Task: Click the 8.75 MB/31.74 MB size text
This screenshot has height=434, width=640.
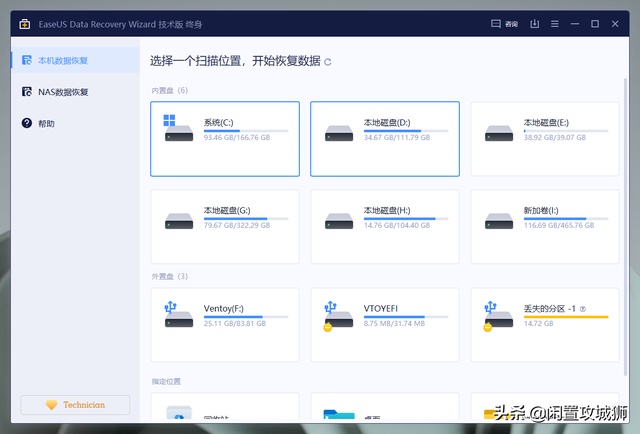Action: tap(394, 323)
